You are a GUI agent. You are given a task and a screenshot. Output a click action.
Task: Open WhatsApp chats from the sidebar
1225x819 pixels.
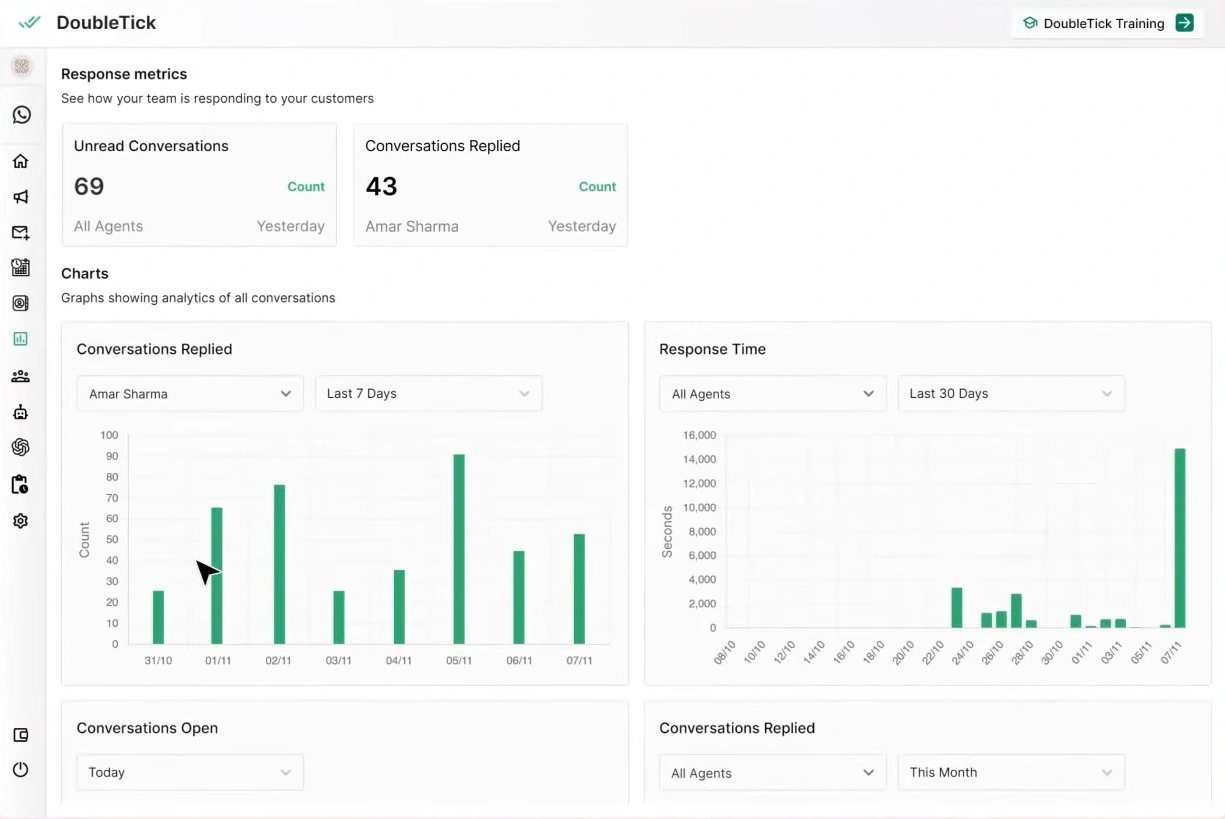pos(21,115)
